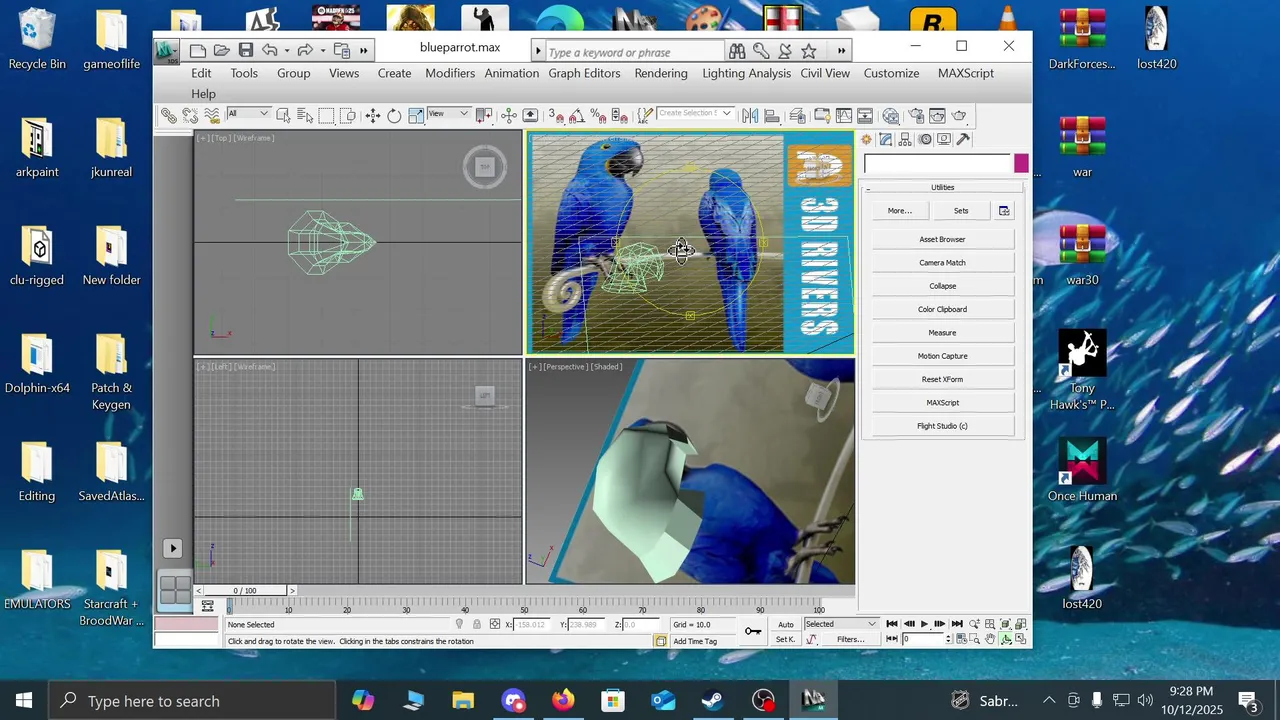The height and width of the screenshot is (720, 1280).
Task: Switch to the Display panel tab
Action: pyautogui.click(x=943, y=139)
